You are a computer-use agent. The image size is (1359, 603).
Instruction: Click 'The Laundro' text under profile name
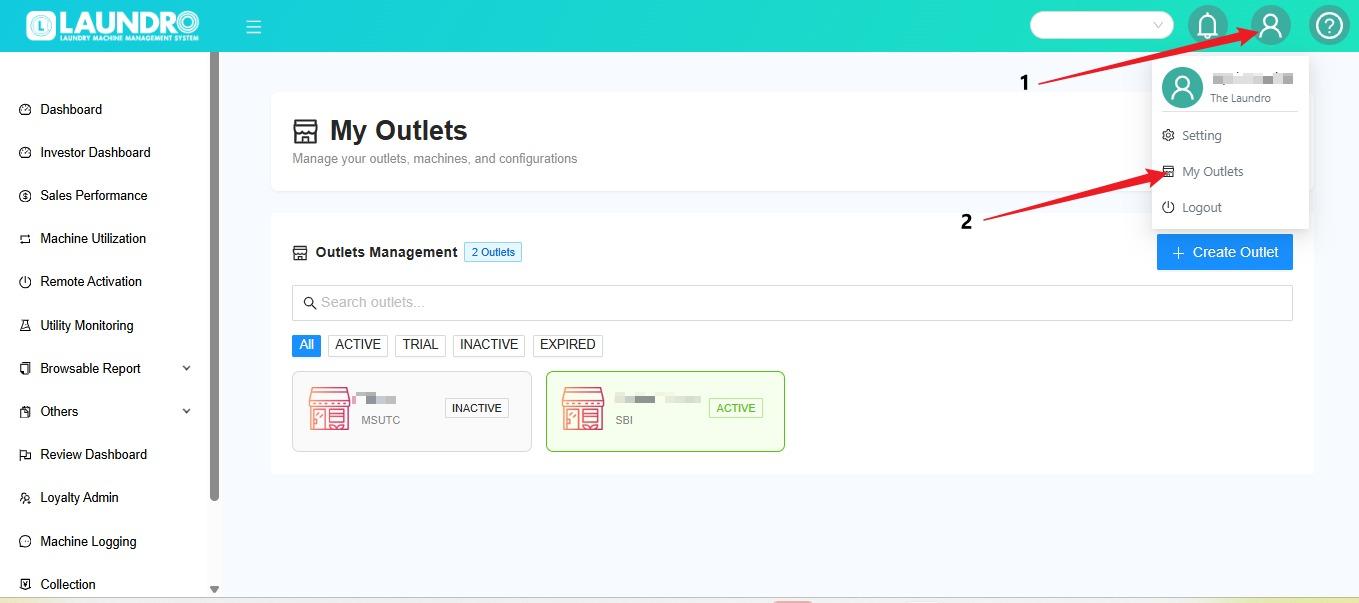[1240, 98]
